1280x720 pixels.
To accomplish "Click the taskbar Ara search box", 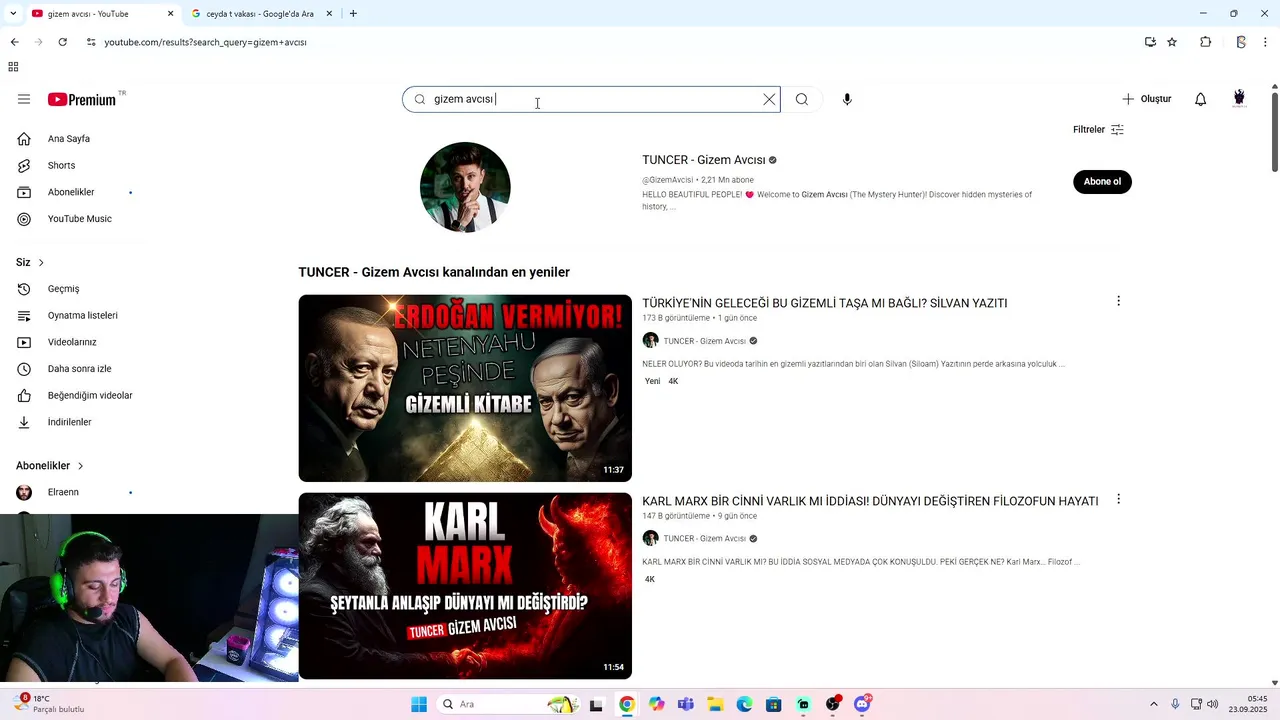I will point(510,704).
